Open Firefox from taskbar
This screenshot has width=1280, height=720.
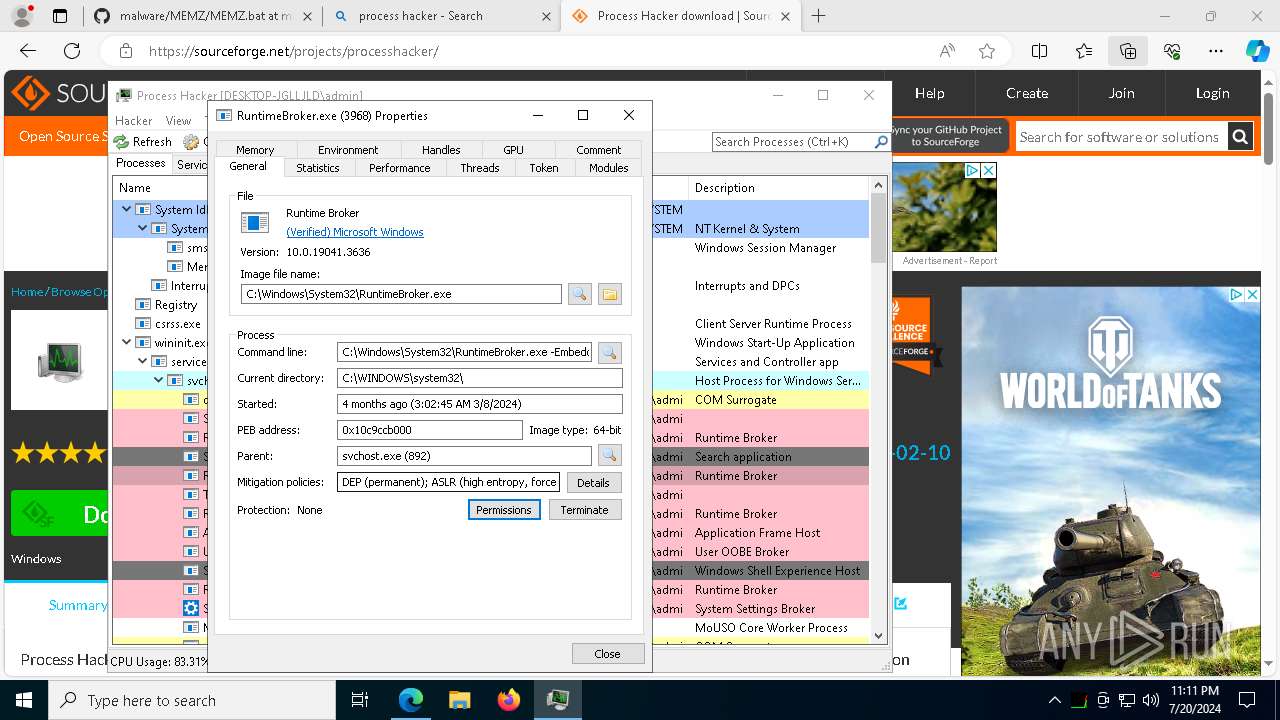click(x=508, y=700)
